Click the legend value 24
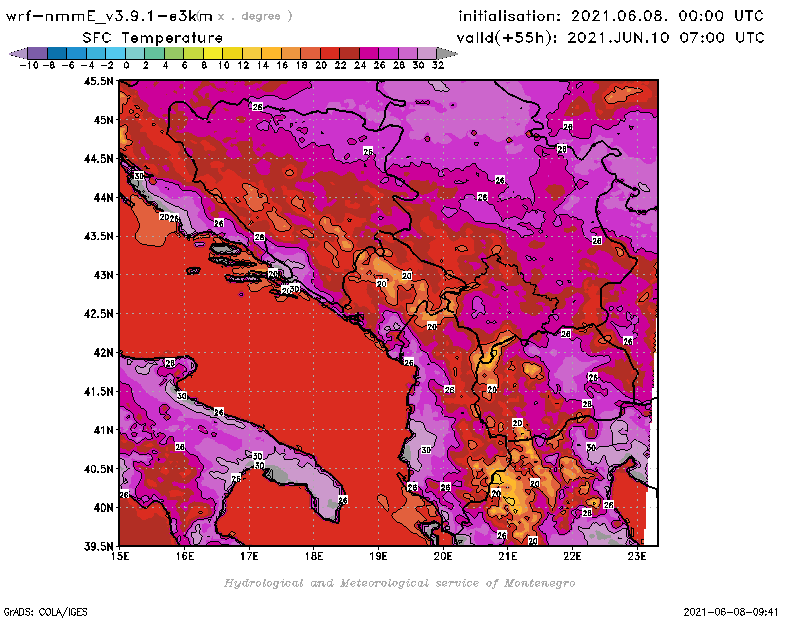The width and height of the screenshot is (800, 618). click(x=360, y=65)
